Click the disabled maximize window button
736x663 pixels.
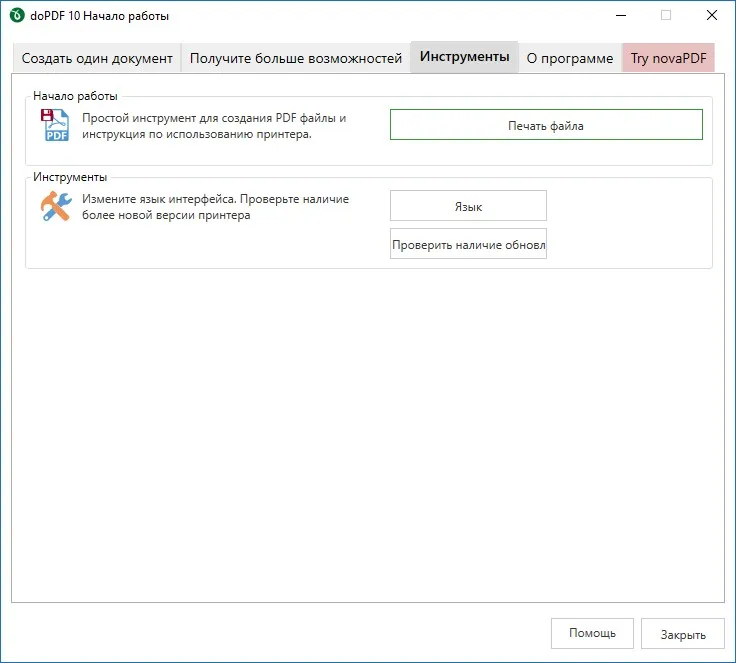pos(666,15)
